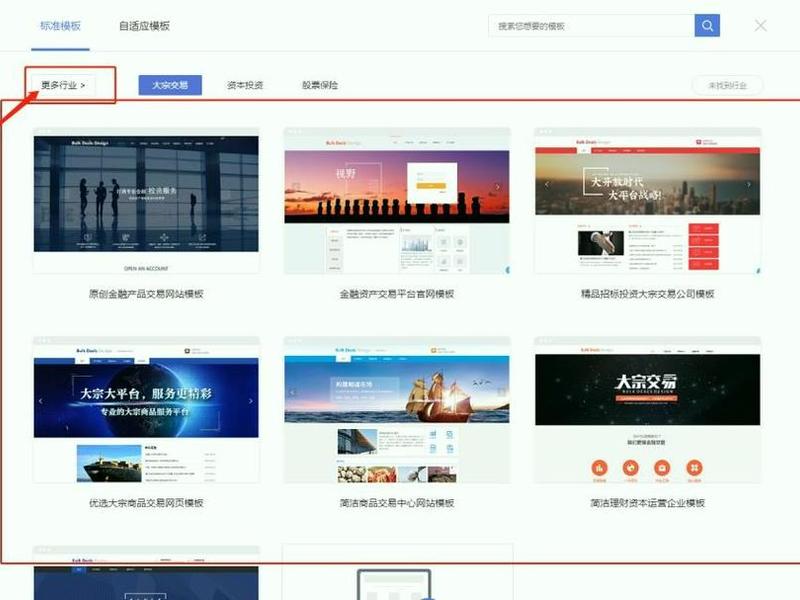The height and width of the screenshot is (600, 800).
Task: Select the 股票保险 category
Action: 320,85
